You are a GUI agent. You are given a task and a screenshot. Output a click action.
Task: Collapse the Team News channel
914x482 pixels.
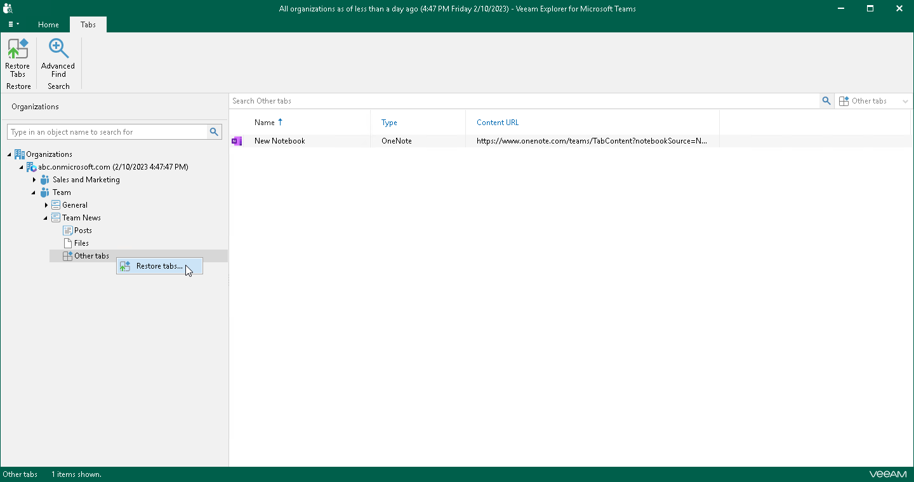click(46, 218)
